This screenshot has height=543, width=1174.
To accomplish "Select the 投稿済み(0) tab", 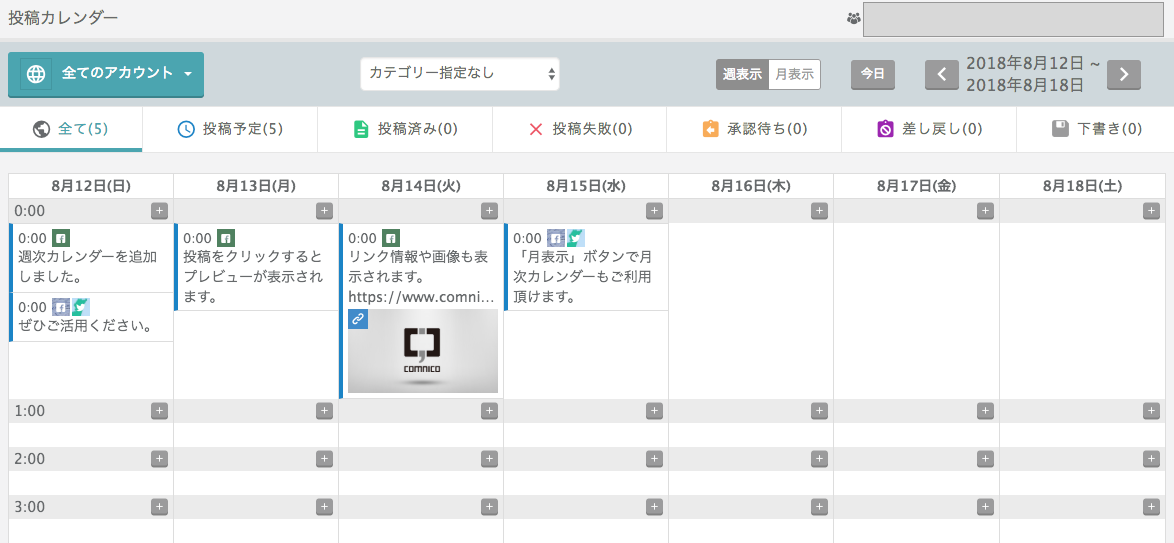I will 405,129.
